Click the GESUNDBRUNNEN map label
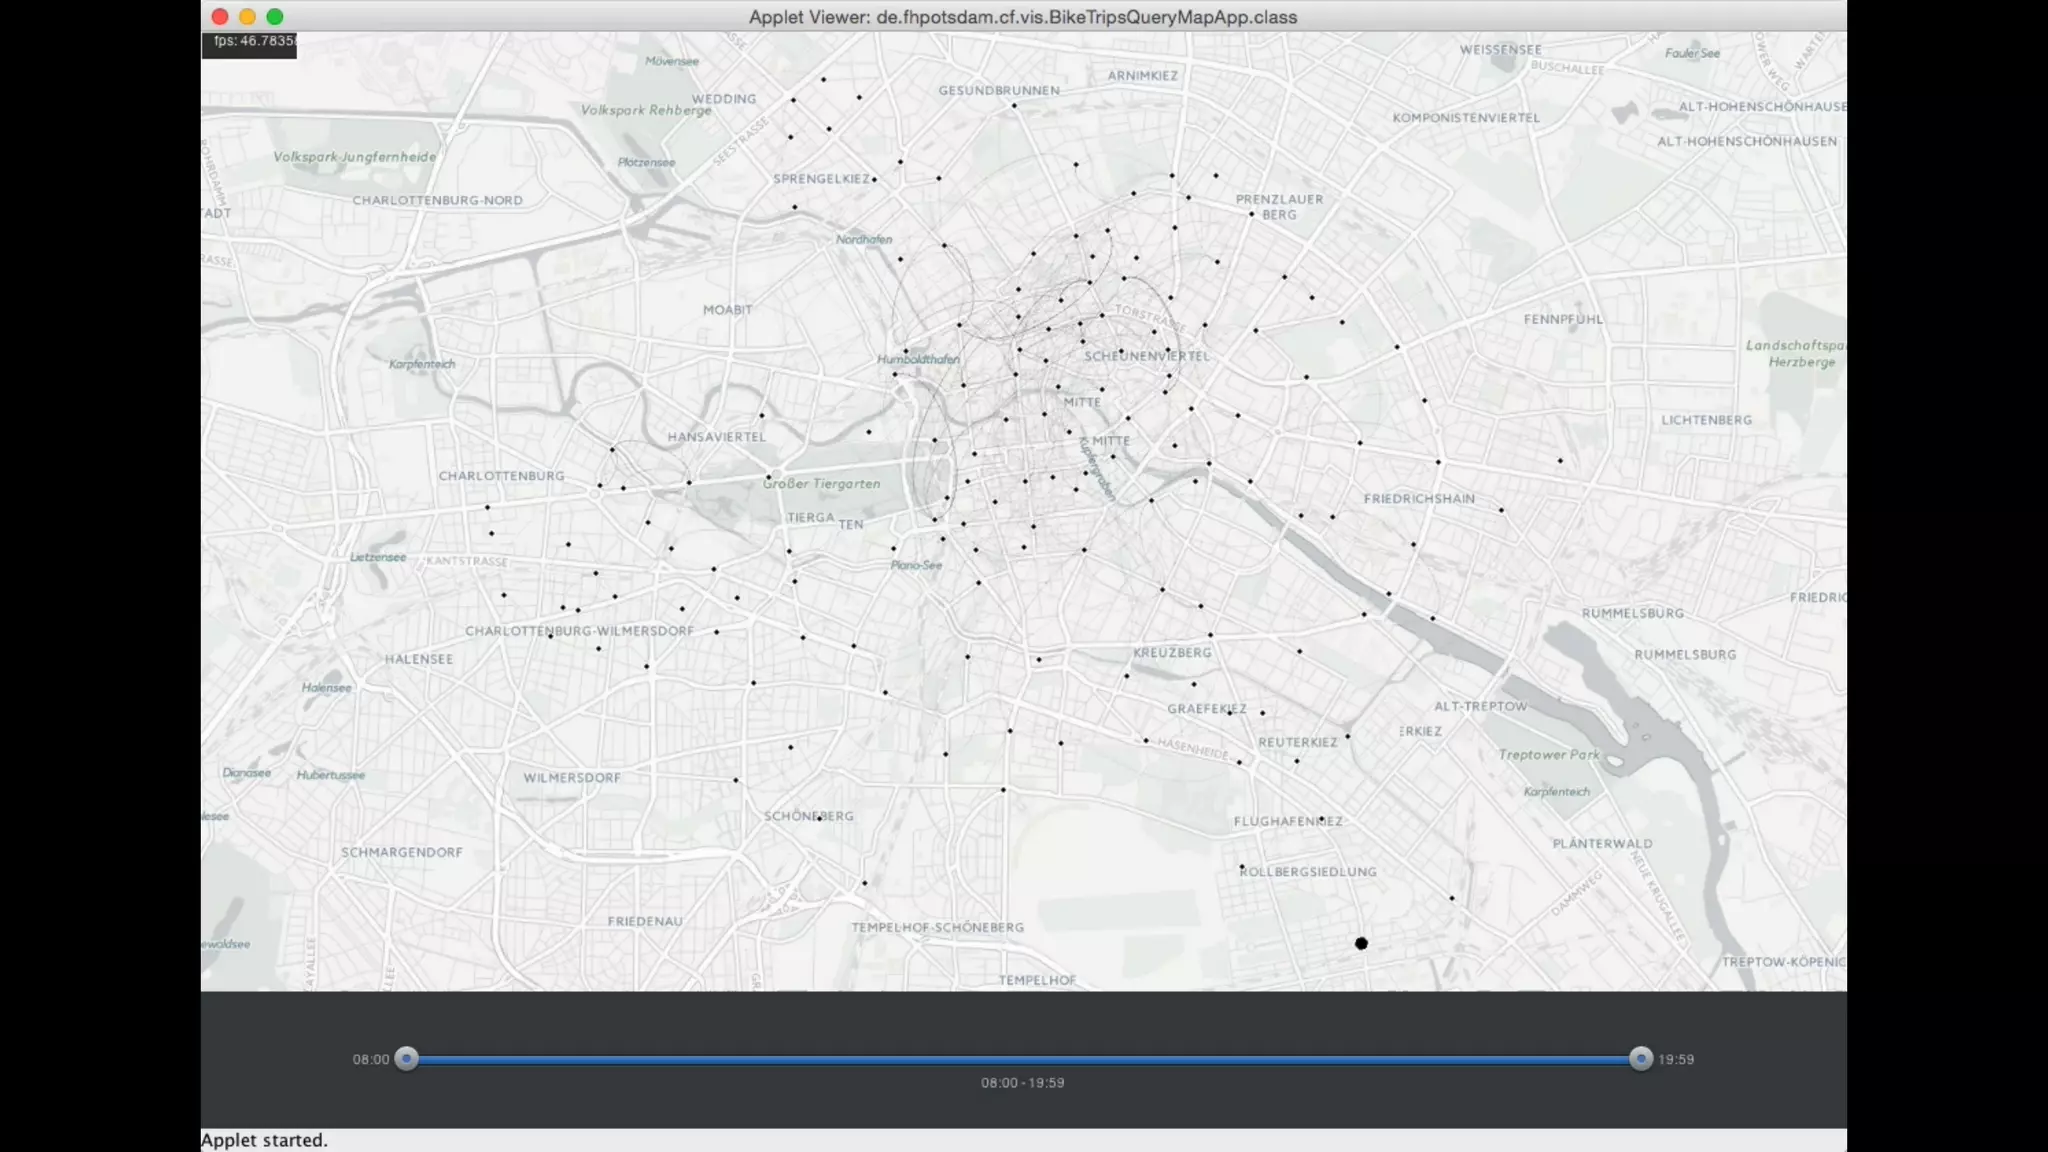Image resolution: width=2048 pixels, height=1152 pixels. pyautogui.click(x=998, y=91)
